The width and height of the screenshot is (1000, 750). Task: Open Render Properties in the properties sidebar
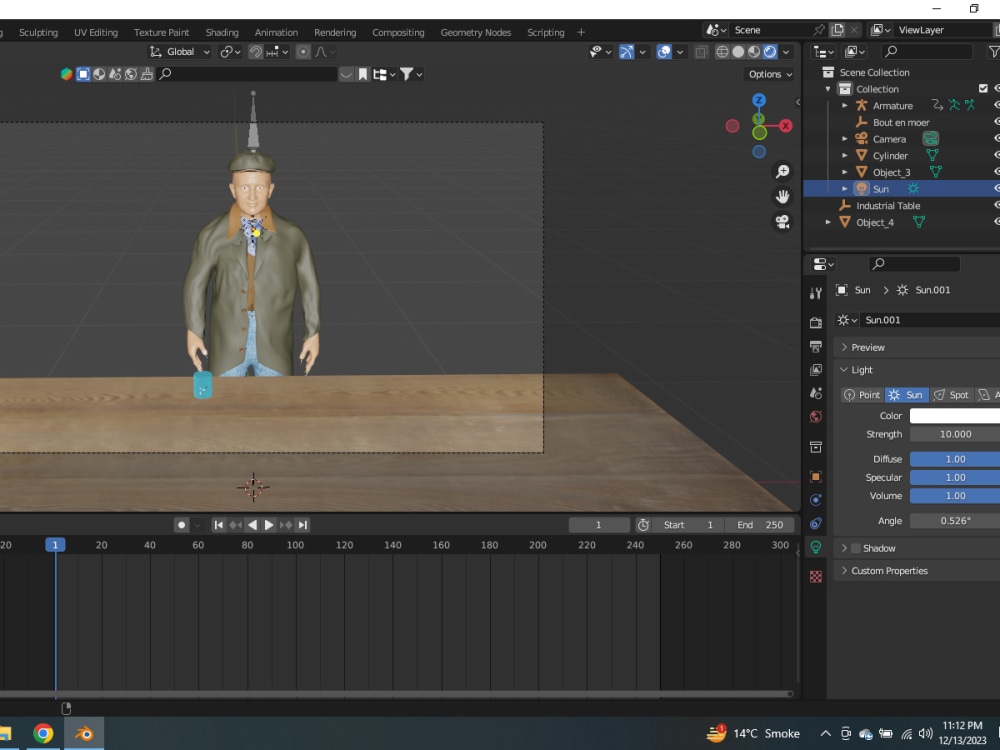816,323
